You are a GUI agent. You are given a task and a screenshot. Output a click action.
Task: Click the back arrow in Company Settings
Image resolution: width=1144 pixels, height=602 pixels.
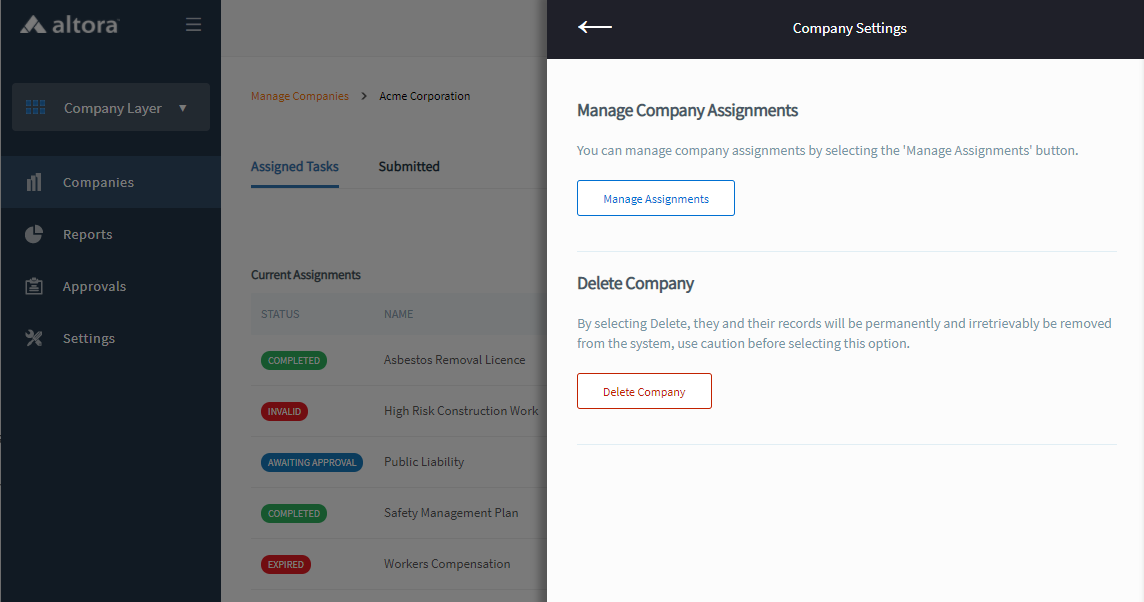pos(595,28)
